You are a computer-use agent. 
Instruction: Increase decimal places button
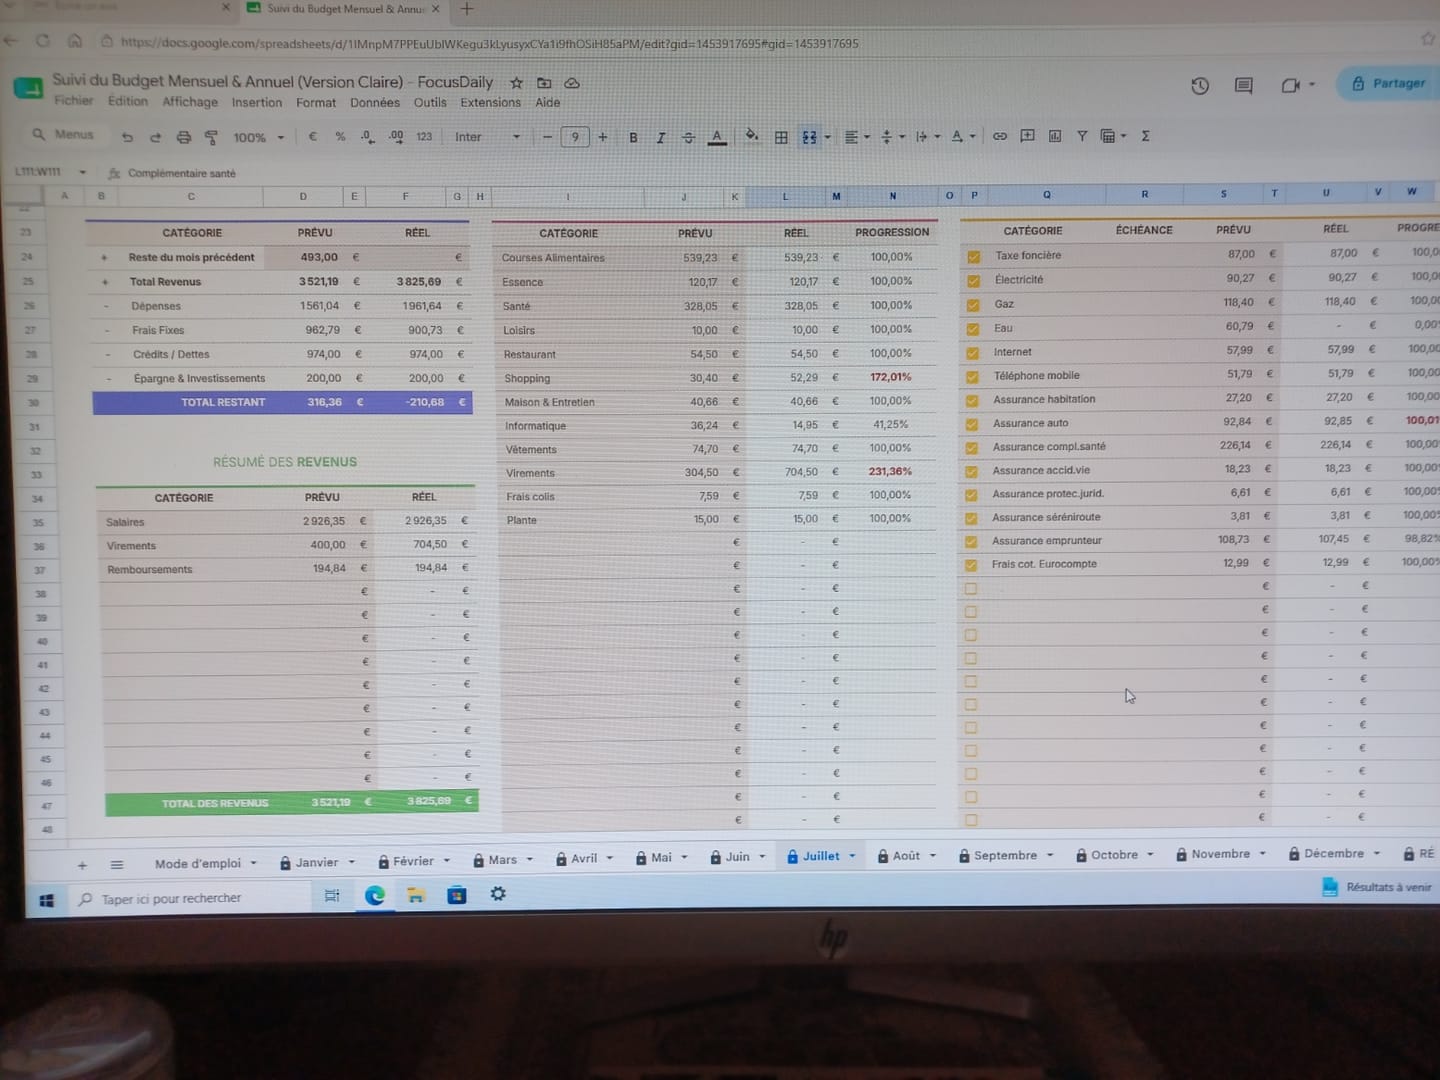coord(396,137)
